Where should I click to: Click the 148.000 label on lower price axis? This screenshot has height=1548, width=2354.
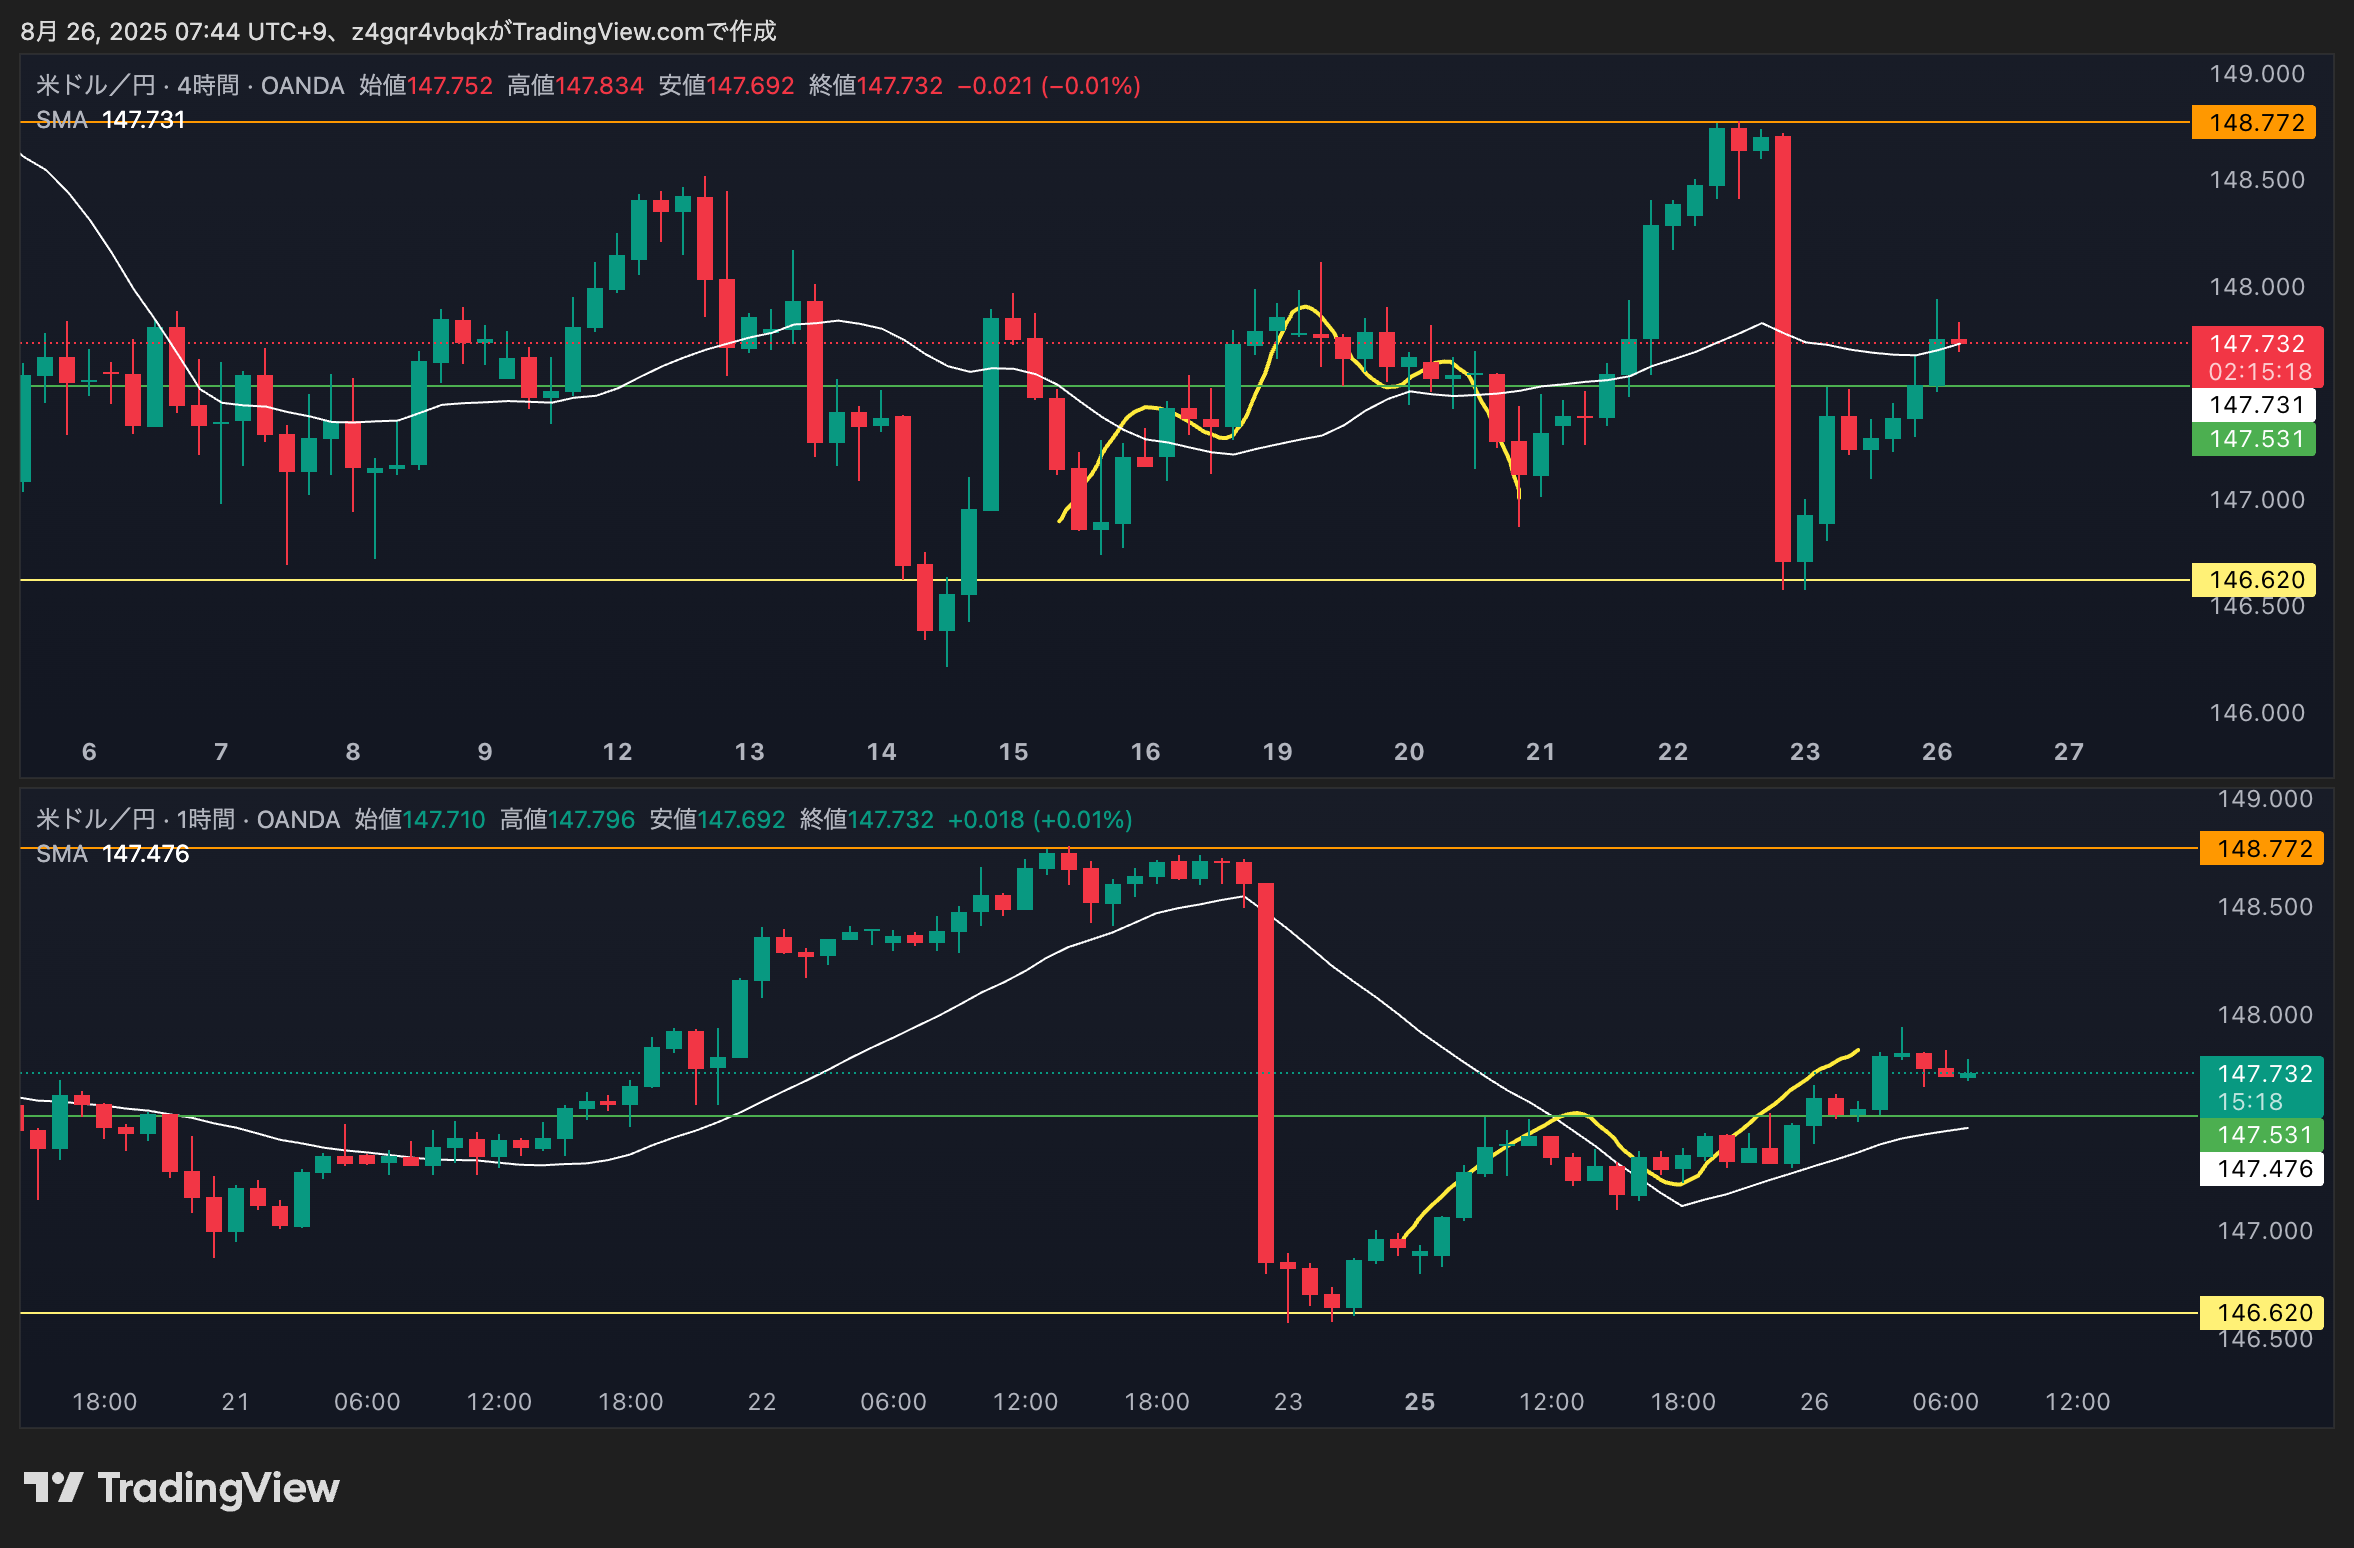(2265, 1015)
